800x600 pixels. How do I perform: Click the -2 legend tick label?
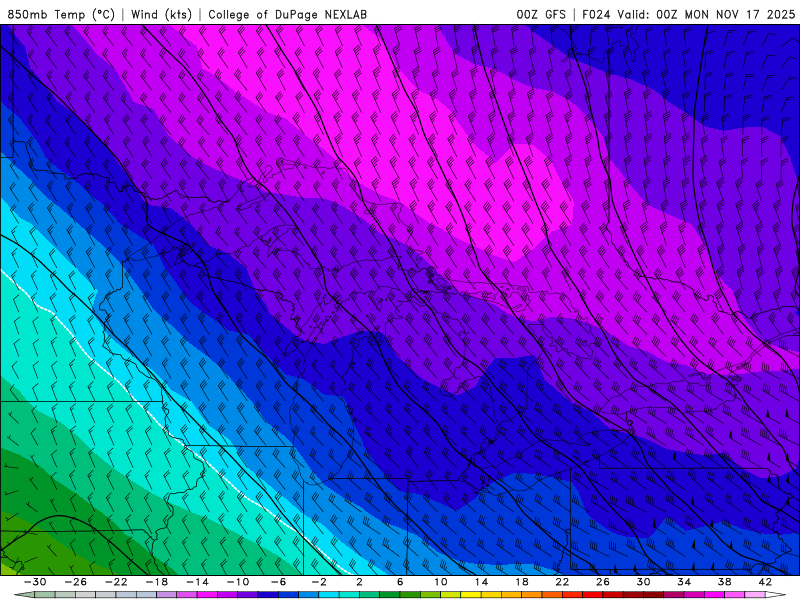[x=319, y=582]
